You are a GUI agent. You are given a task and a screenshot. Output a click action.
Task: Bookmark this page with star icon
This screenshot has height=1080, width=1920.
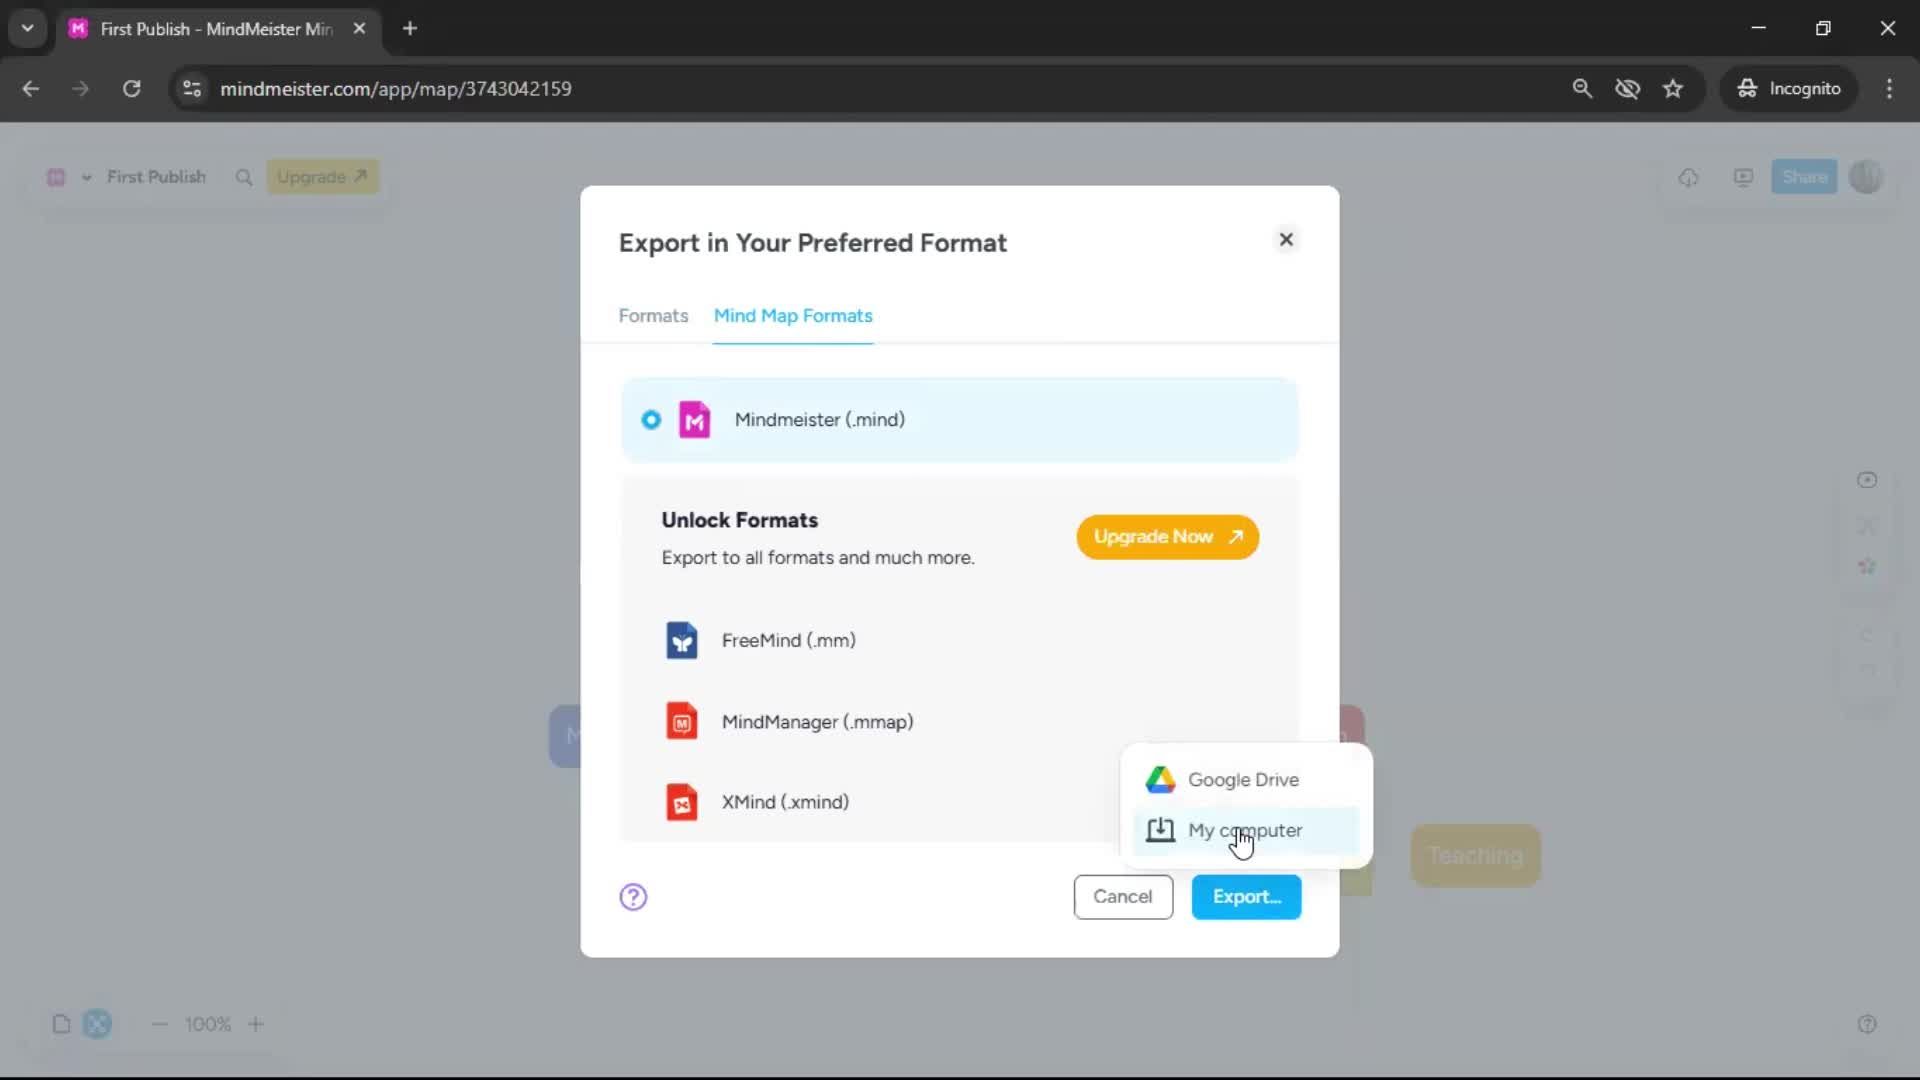click(x=1673, y=89)
